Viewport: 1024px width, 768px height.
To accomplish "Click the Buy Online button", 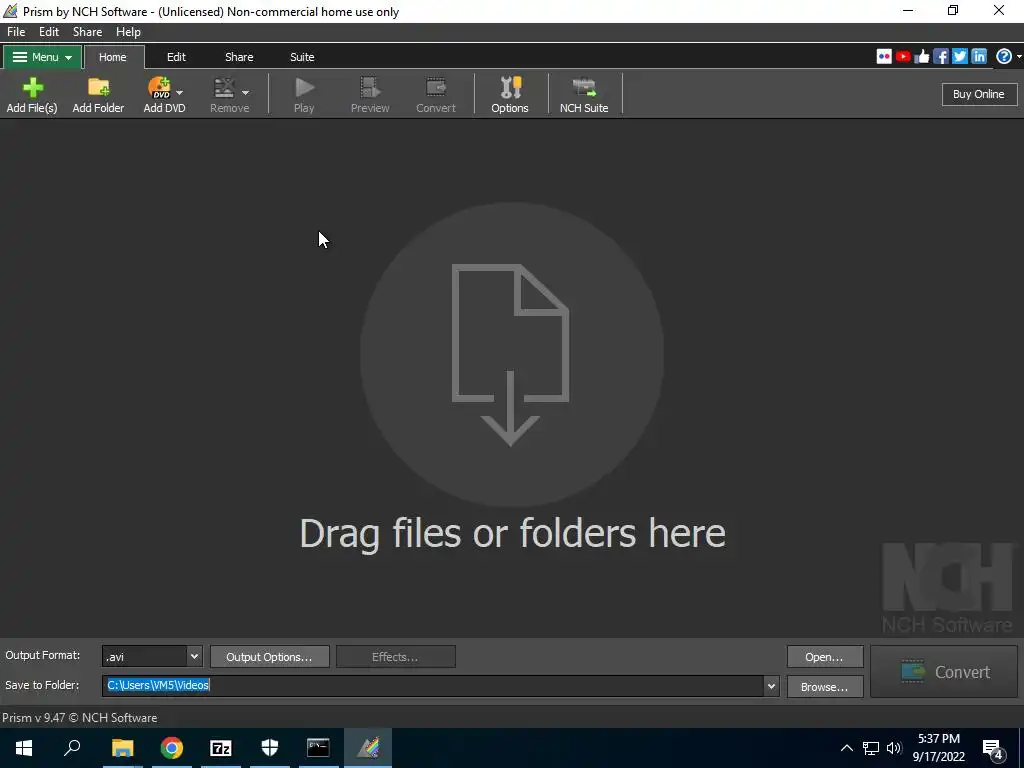I will point(978,94).
